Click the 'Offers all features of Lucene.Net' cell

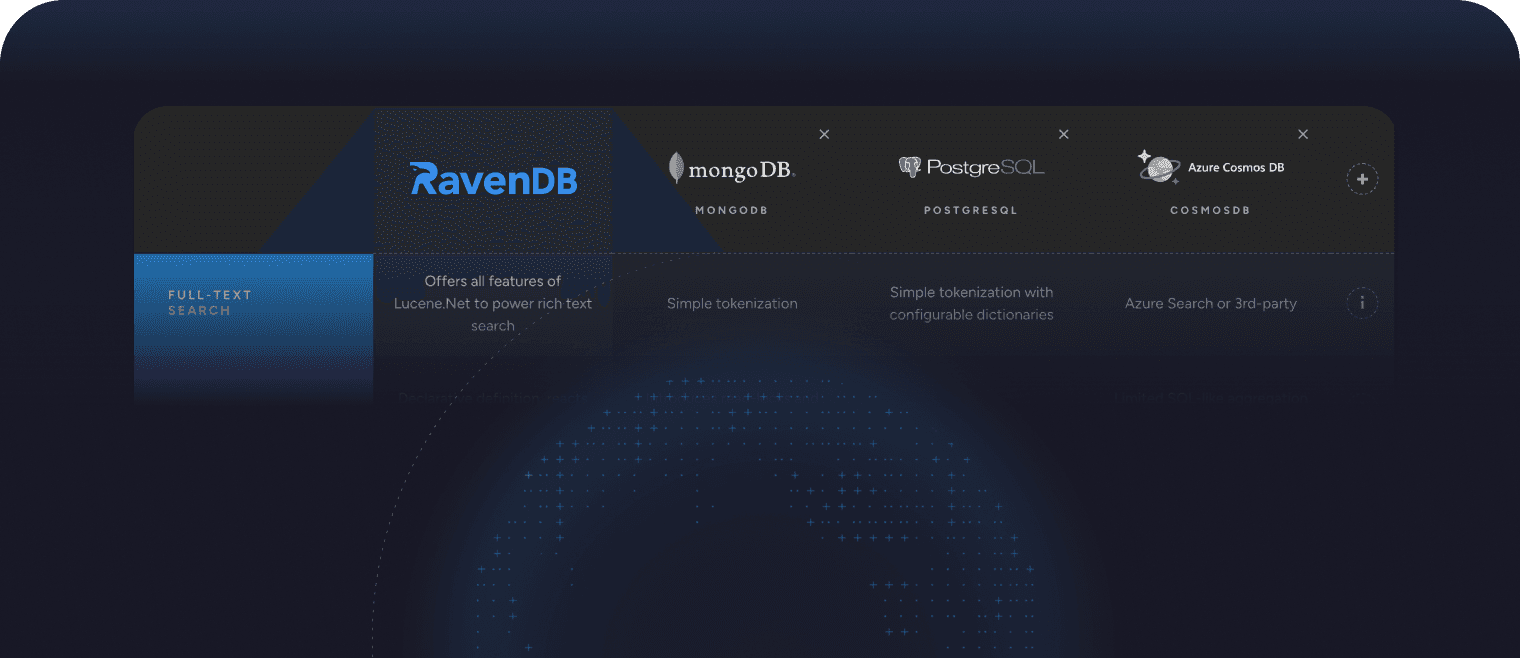(493, 303)
